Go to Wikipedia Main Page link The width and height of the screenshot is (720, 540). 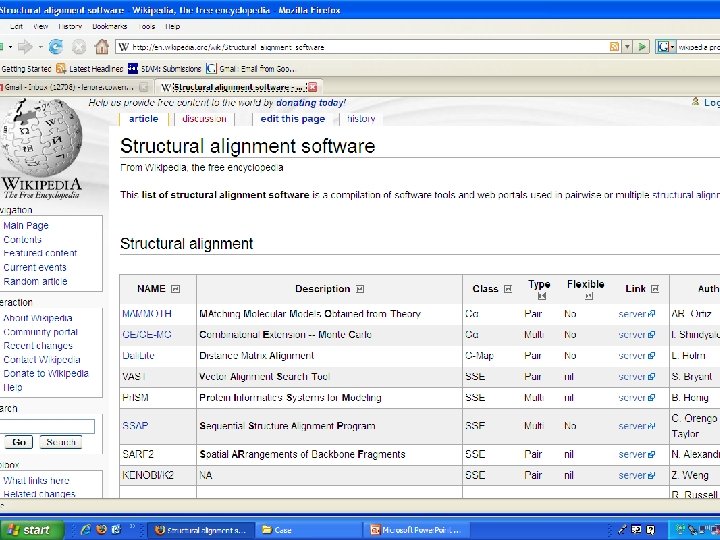coord(26,225)
